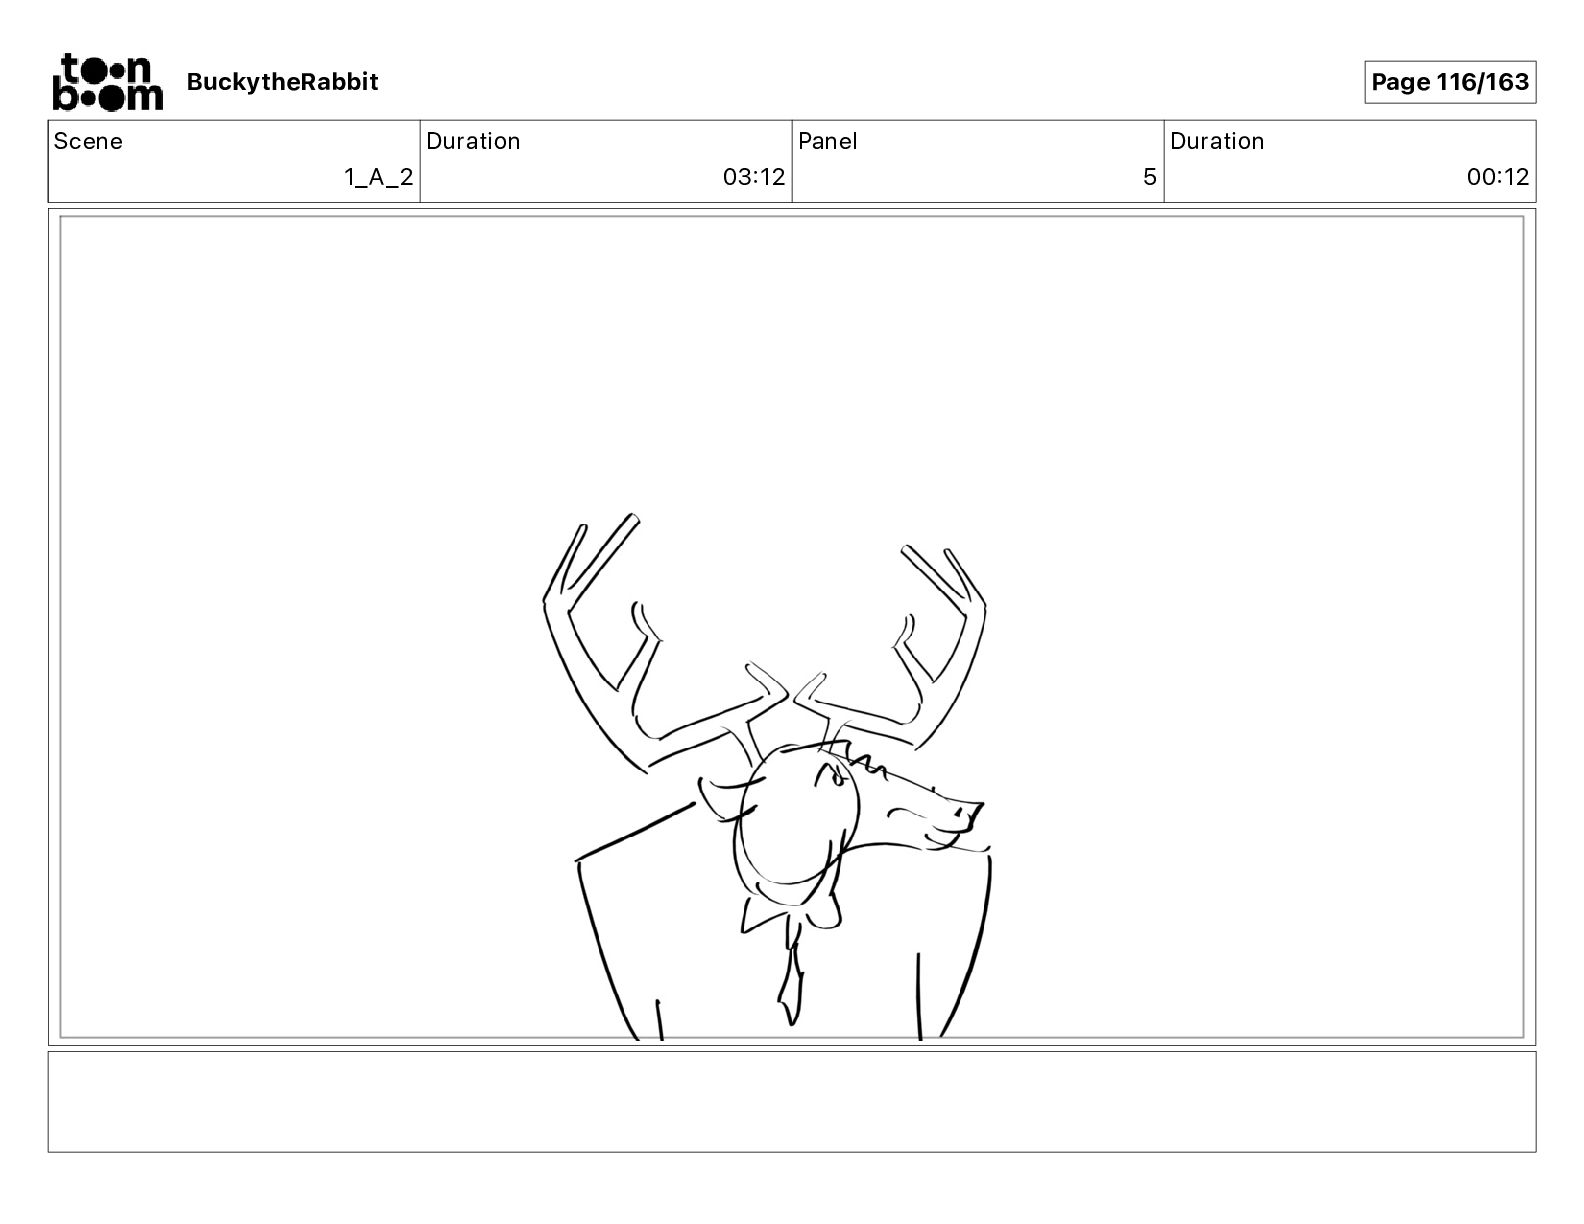Click the empty notes box below panel
1584x1224 pixels.
click(792, 1101)
